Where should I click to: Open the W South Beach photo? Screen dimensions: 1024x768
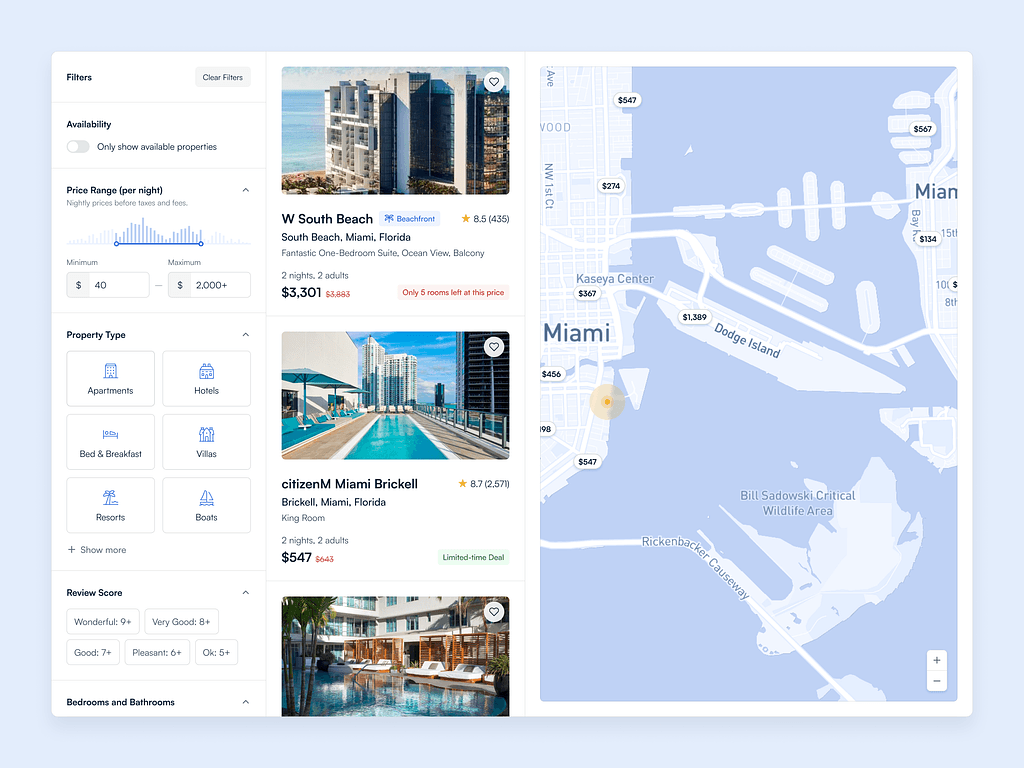pyautogui.click(x=395, y=131)
